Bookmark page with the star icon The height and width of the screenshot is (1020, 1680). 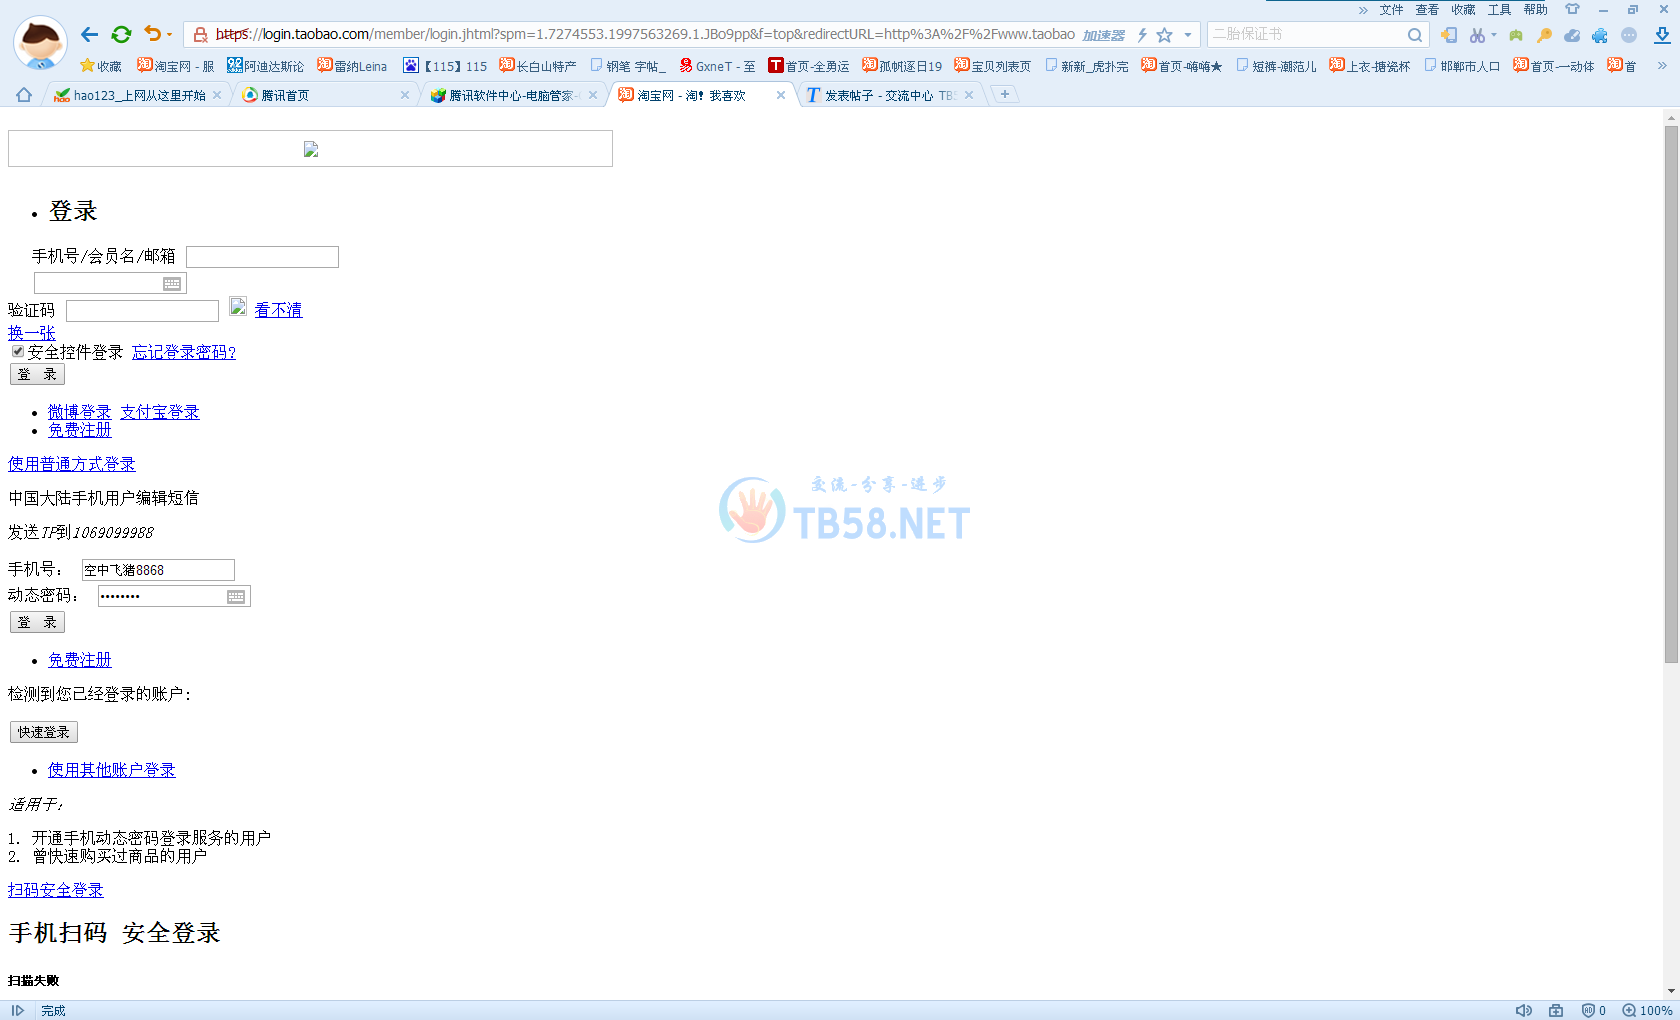(x=1164, y=35)
